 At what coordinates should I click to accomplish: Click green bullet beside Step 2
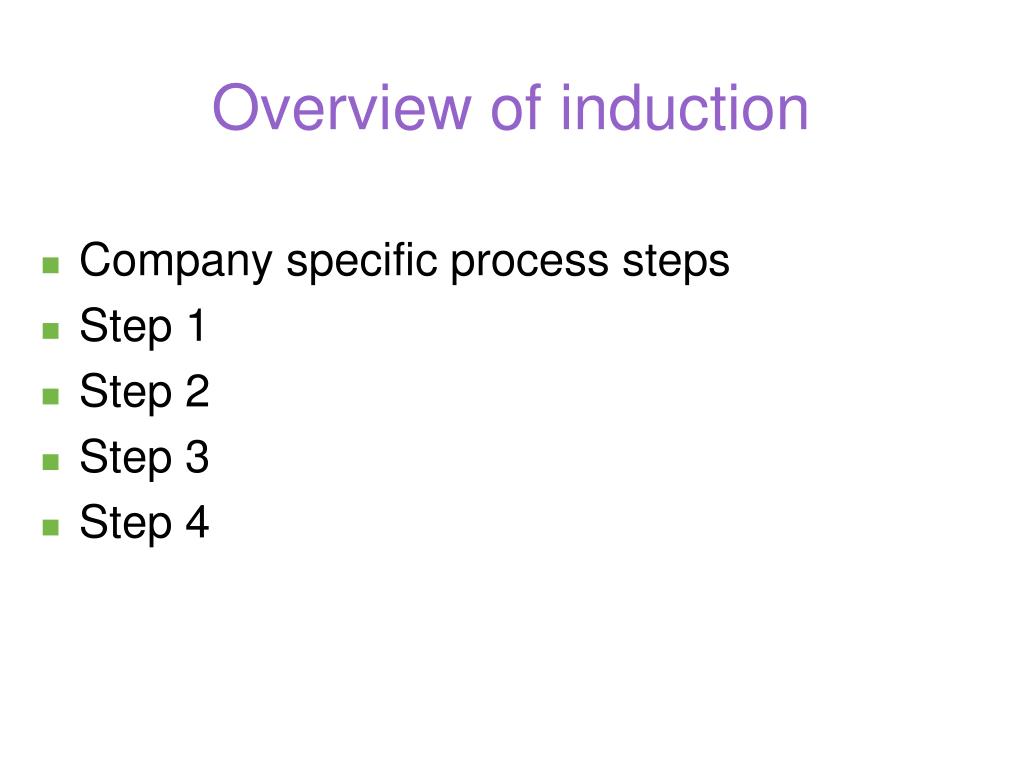[51, 396]
